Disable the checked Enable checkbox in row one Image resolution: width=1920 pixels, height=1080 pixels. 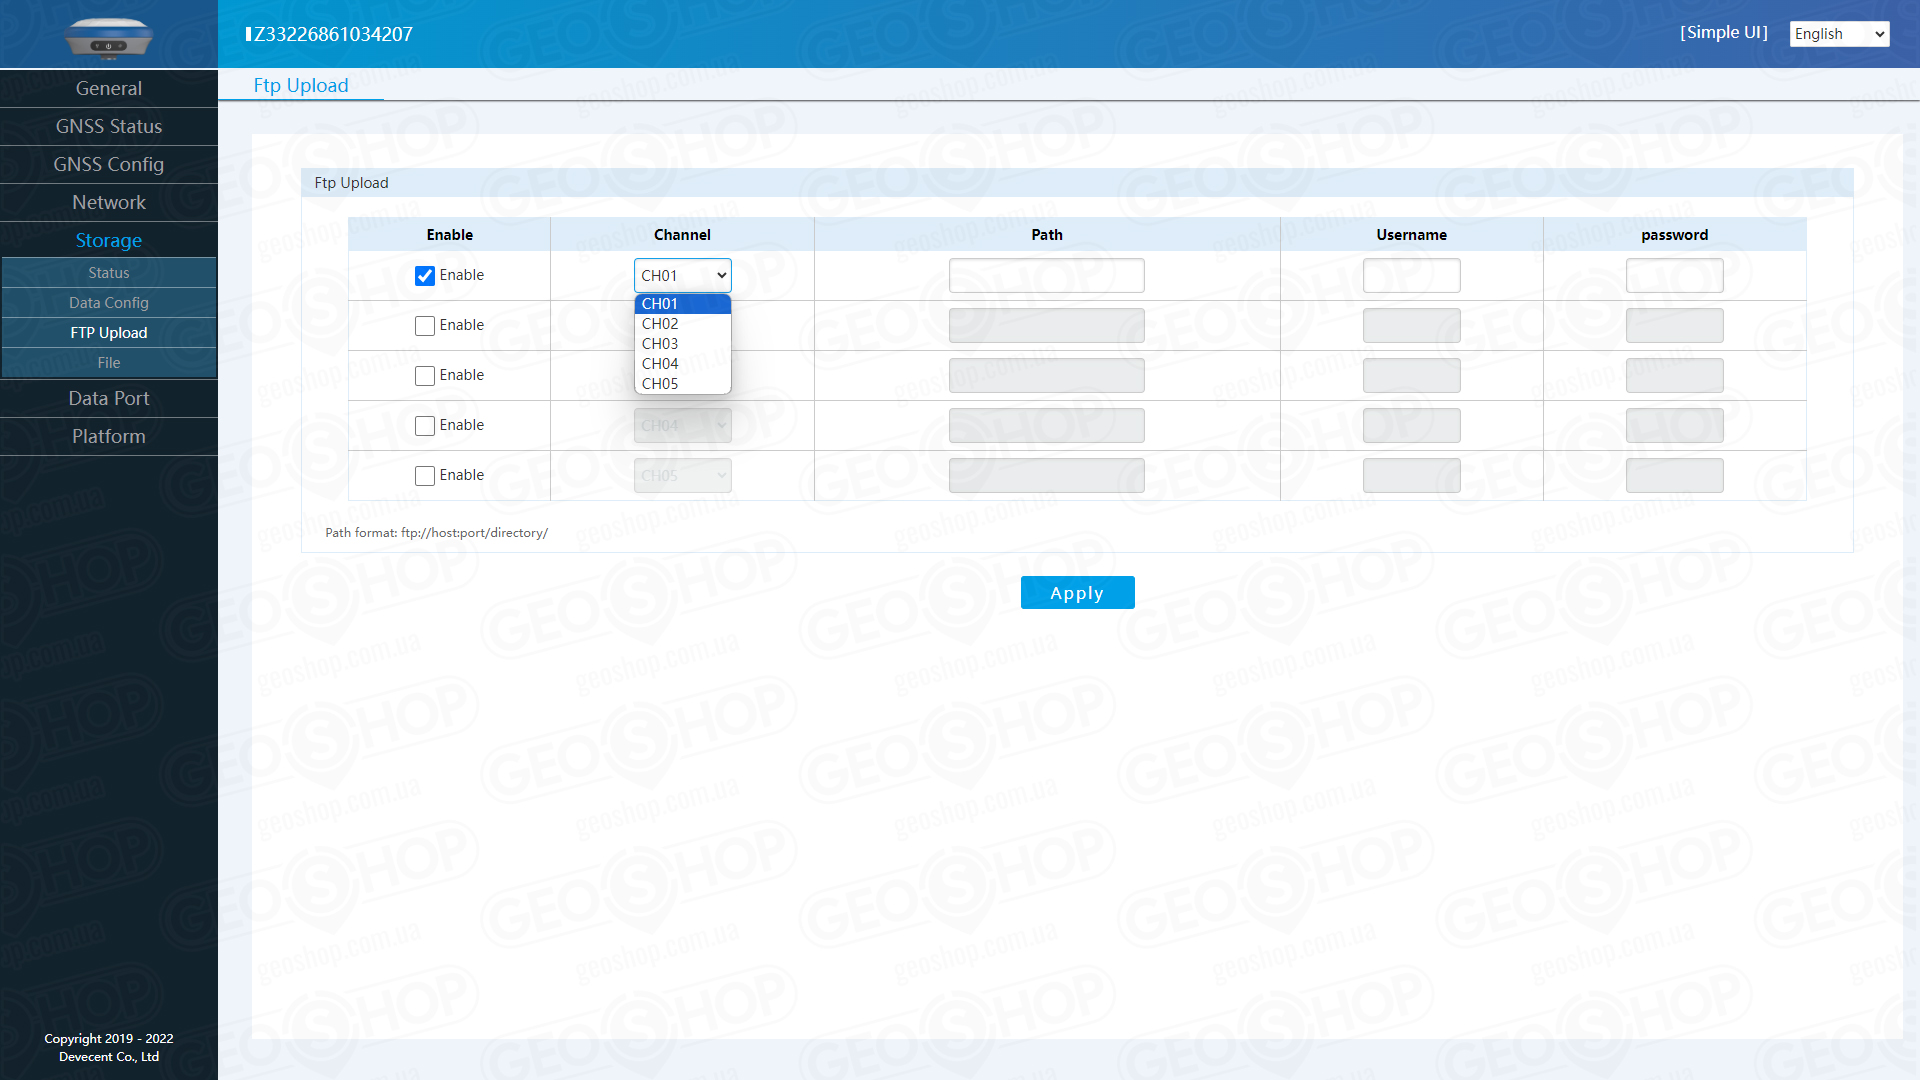(425, 276)
